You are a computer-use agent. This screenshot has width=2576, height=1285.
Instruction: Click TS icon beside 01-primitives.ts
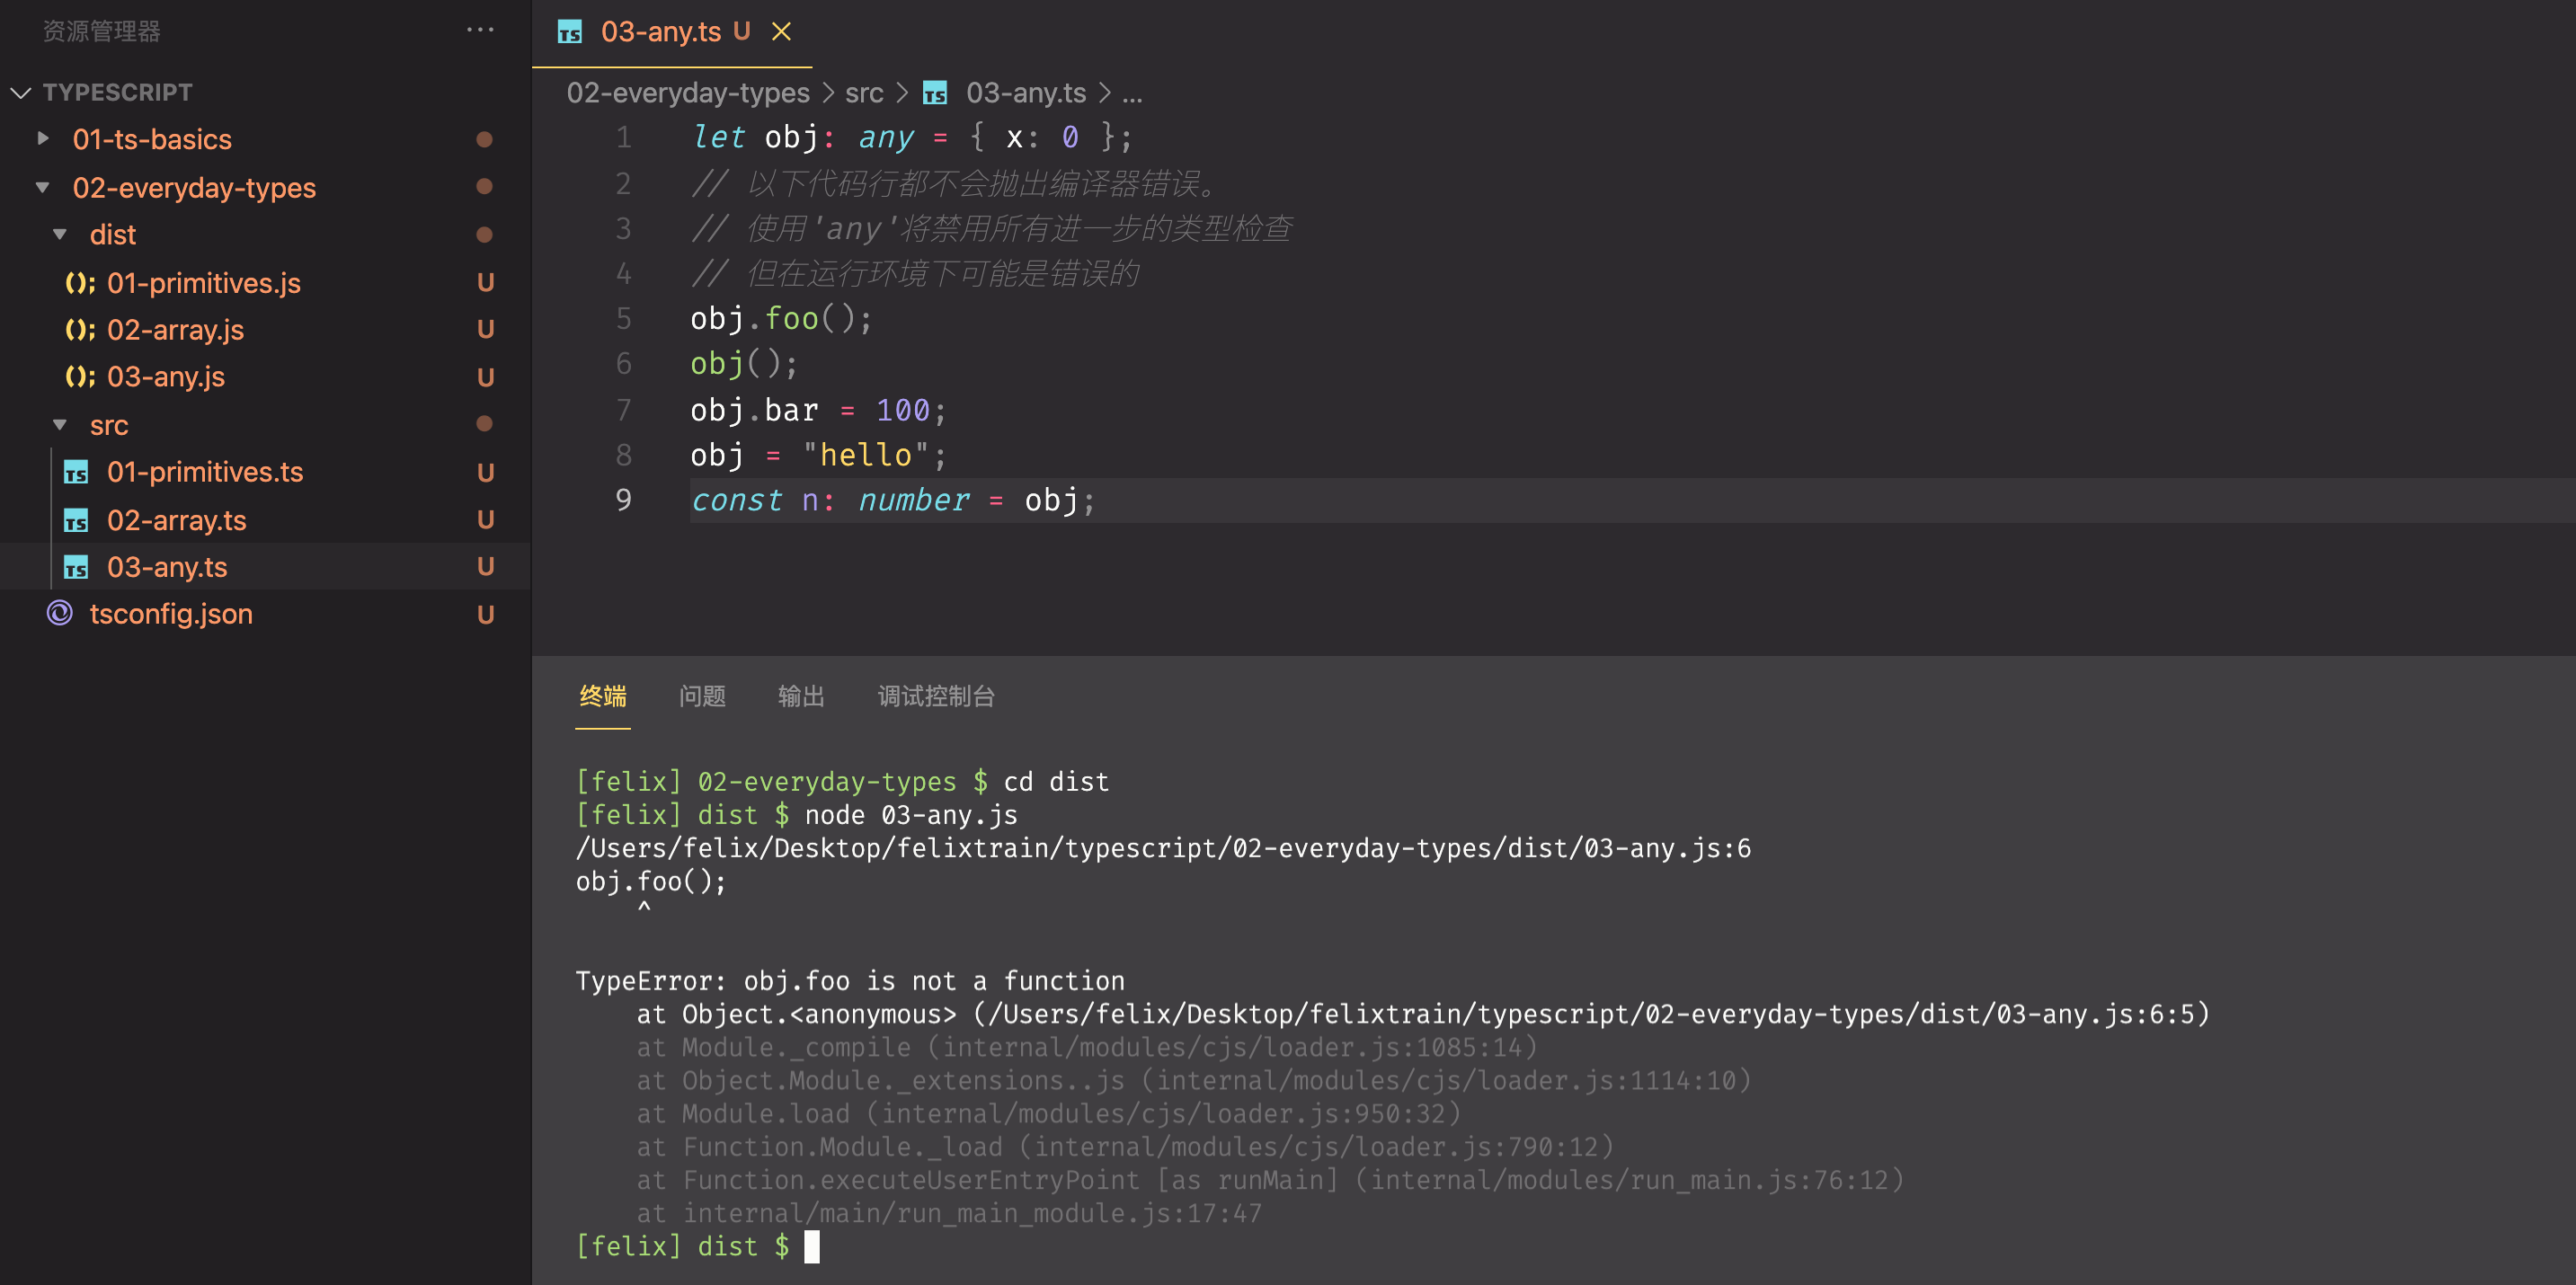(76, 472)
